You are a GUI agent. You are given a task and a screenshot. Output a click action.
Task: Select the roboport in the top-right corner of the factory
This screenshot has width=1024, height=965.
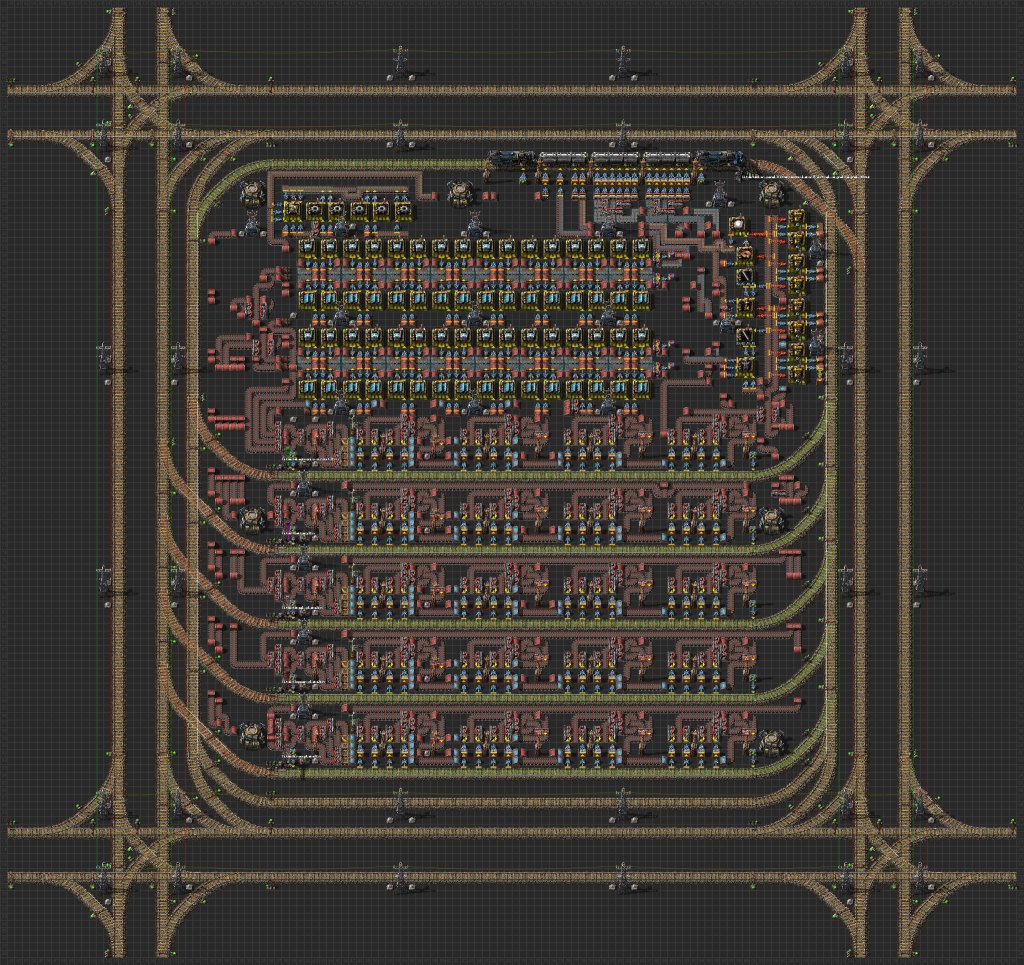(771, 194)
